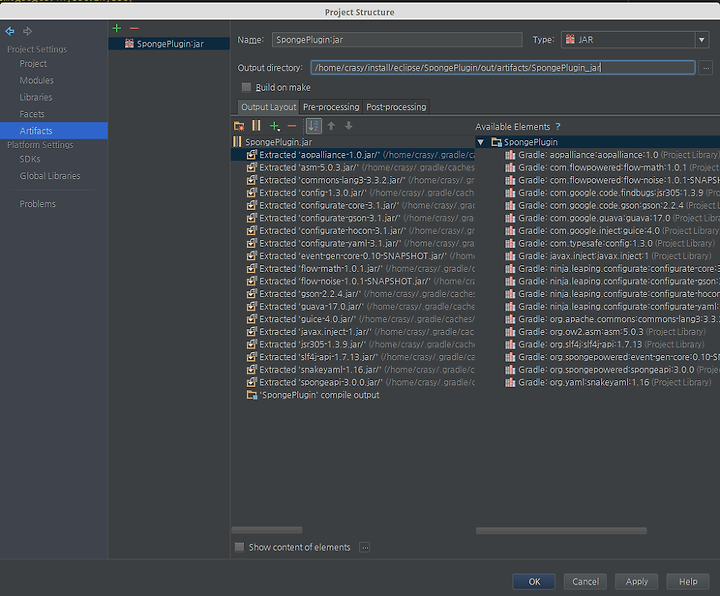Move layout element down arrow
The height and width of the screenshot is (596, 720).
[349, 126]
